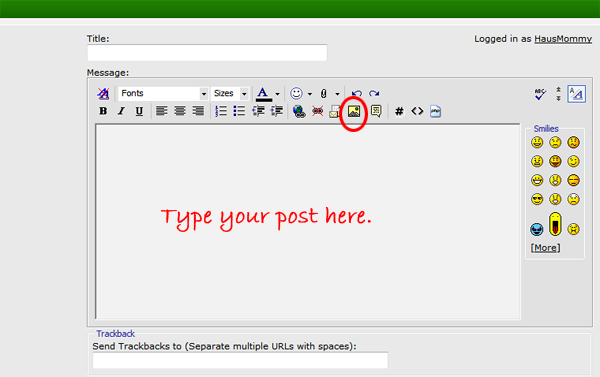This screenshot has width=600, height=377.
Task: Click inside the Message text area
Action: click(308, 221)
